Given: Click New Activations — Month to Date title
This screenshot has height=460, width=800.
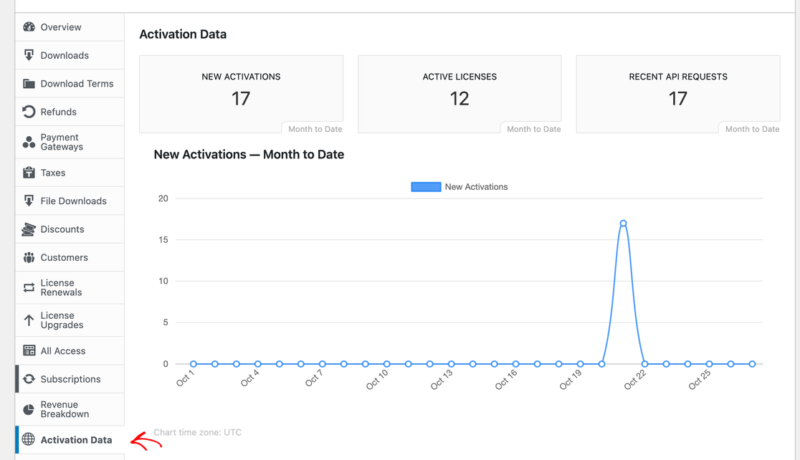Looking at the screenshot, I should [x=249, y=155].
